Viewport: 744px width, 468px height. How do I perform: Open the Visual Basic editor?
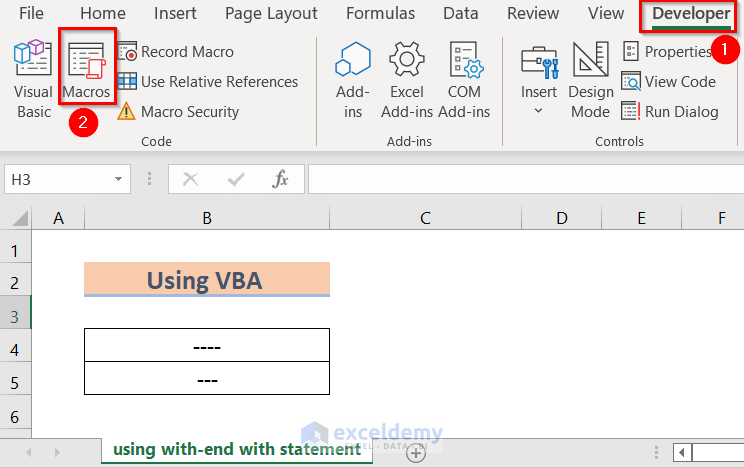click(x=33, y=80)
